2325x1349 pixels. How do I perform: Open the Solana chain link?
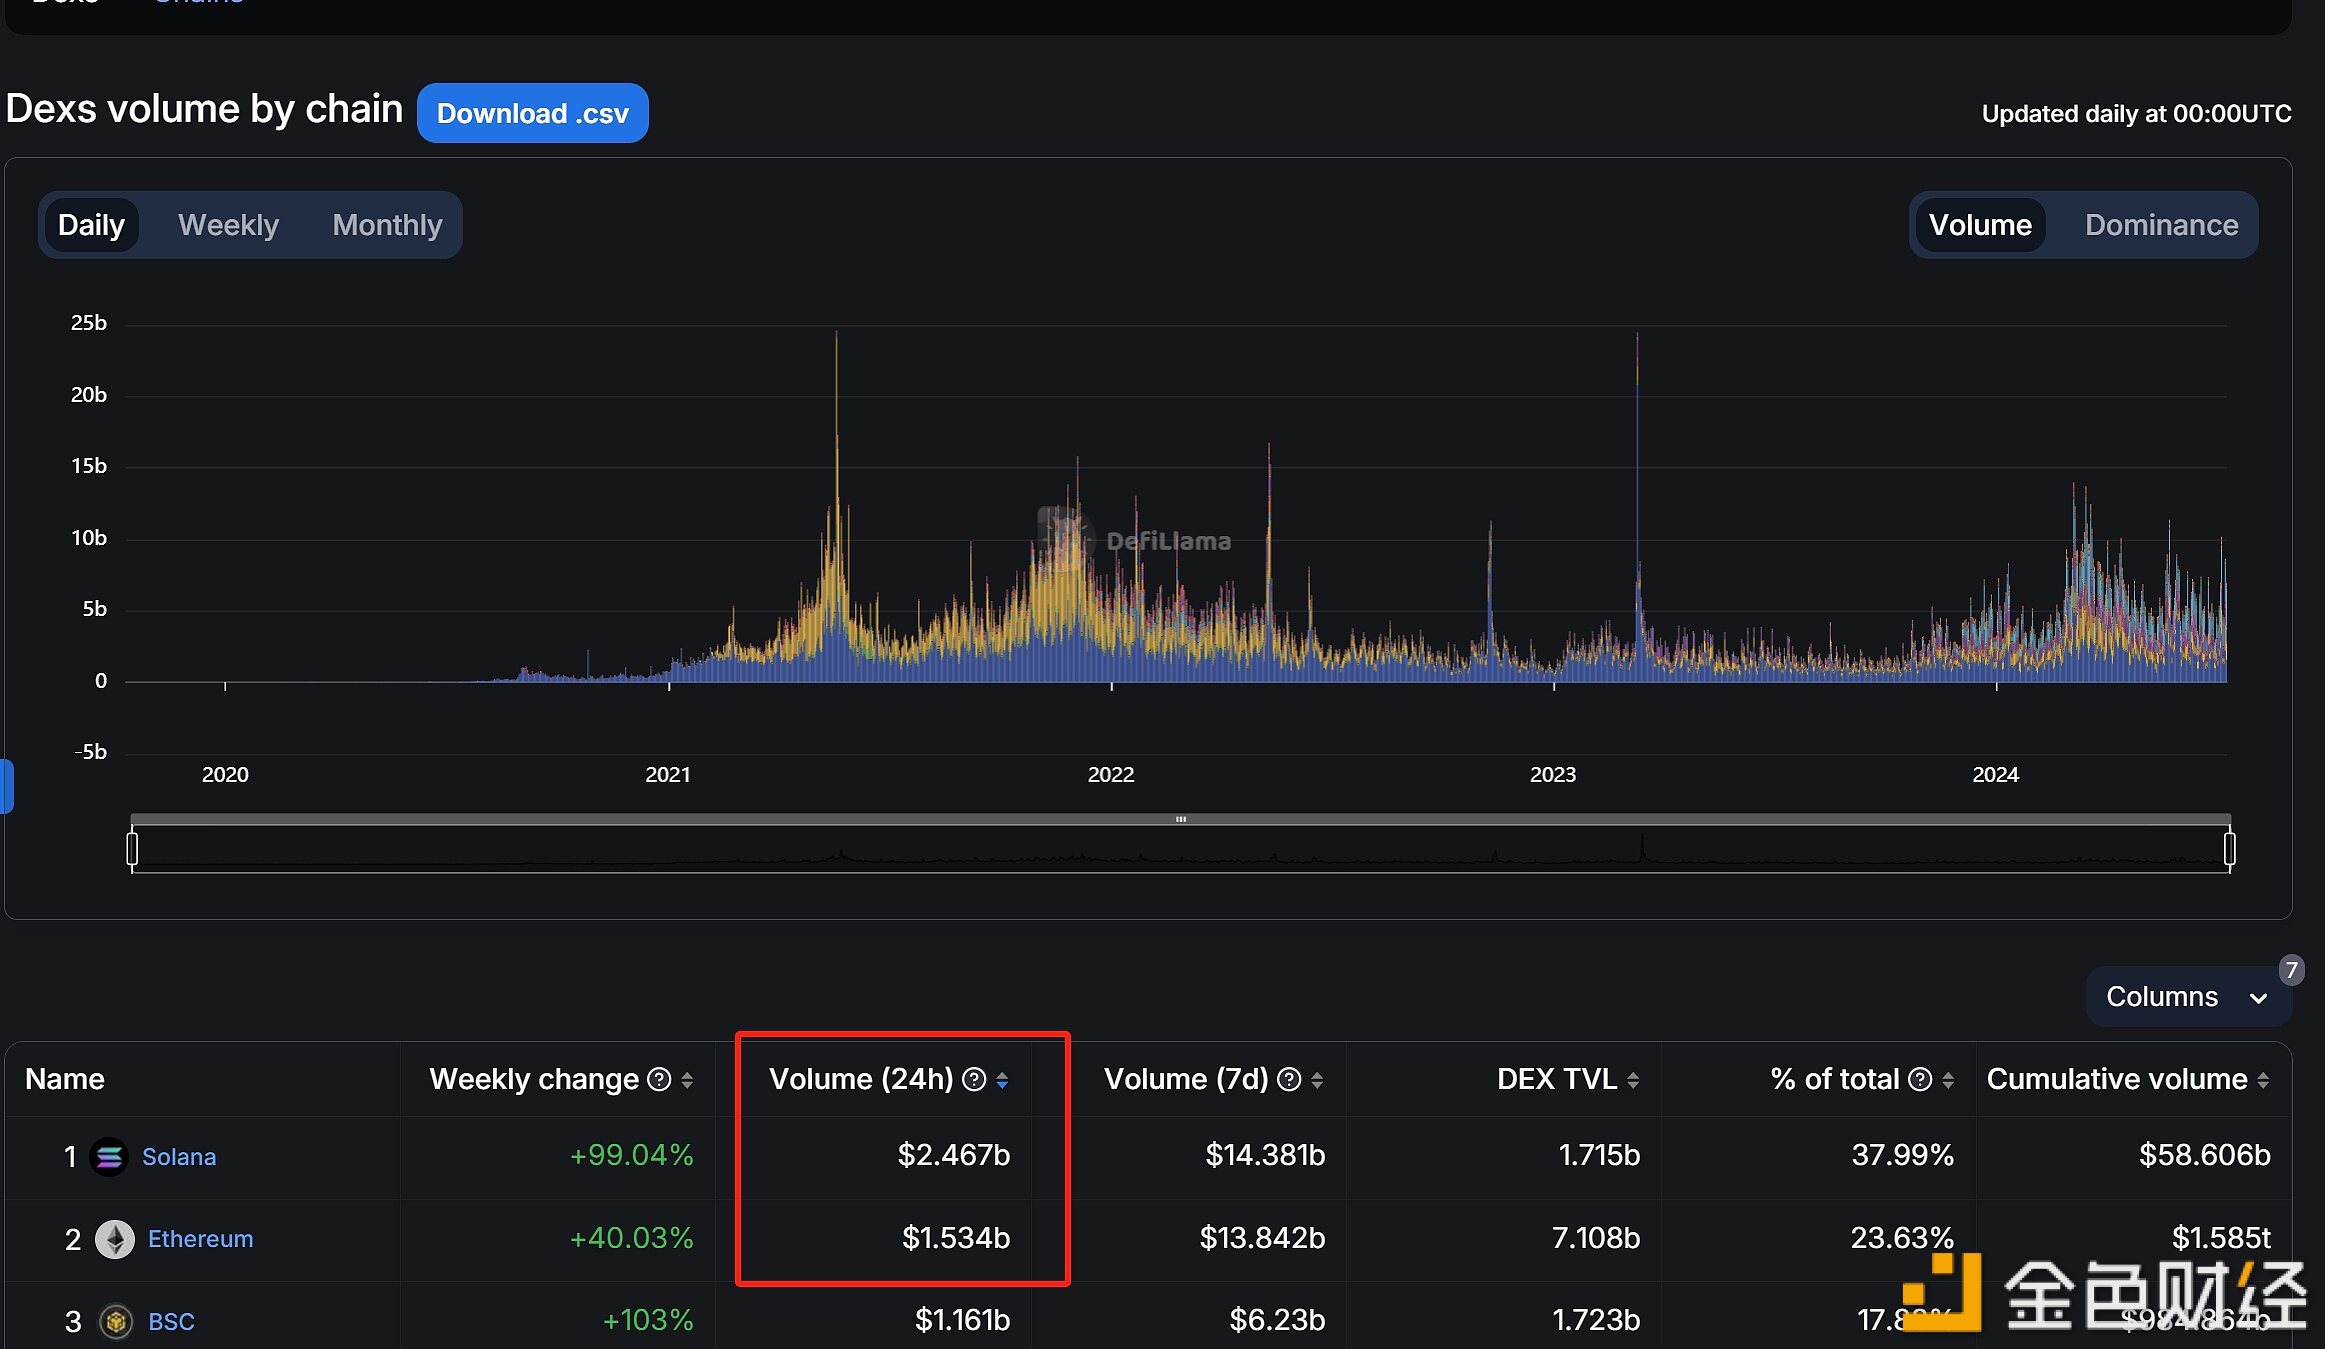pos(179,1157)
